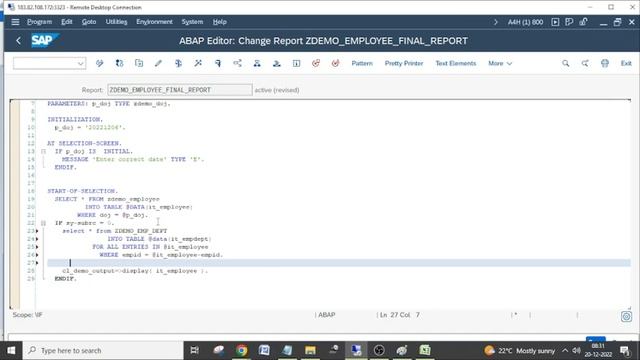Open the Environment menu
Screen dimensions: 640x360
pyautogui.click(x=154, y=22)
